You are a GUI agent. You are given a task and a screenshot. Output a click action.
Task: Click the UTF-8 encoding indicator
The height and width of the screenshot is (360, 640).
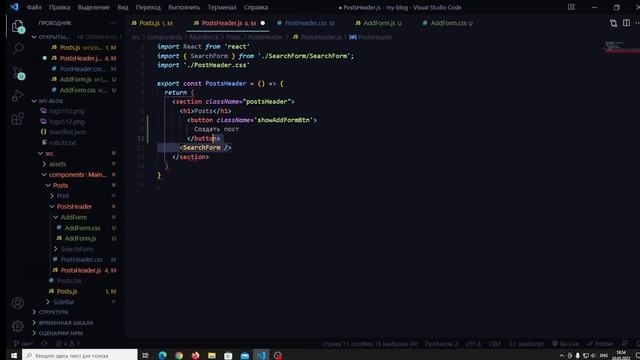point(473,344)
